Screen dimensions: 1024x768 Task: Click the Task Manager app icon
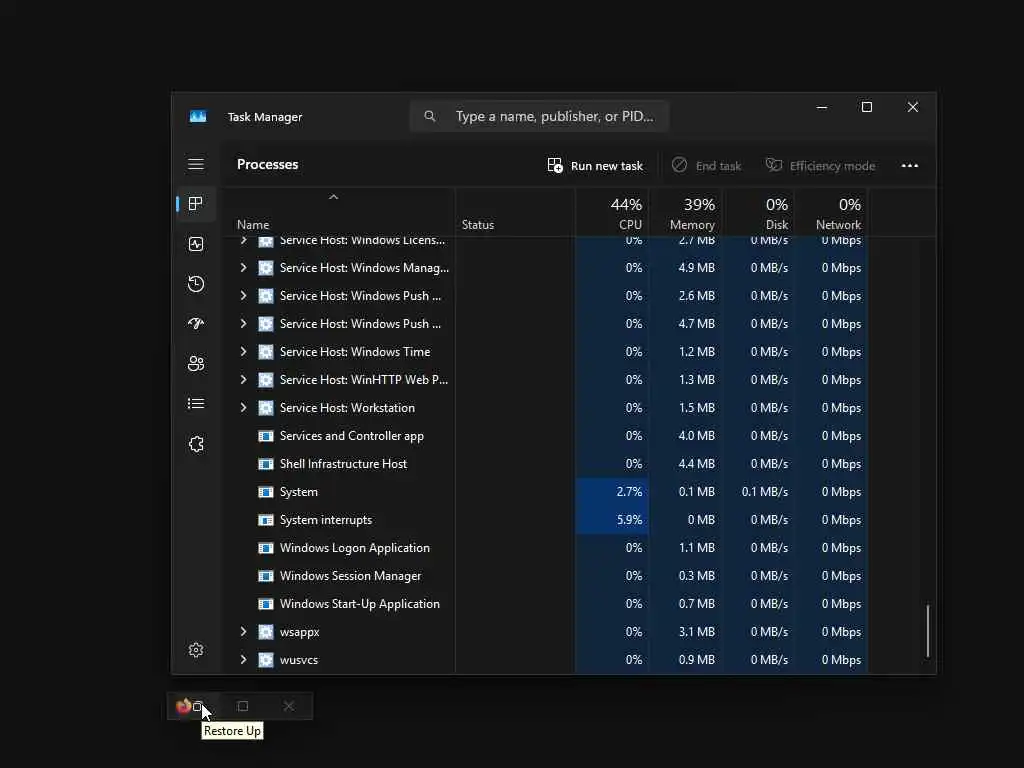pos(198,116)
